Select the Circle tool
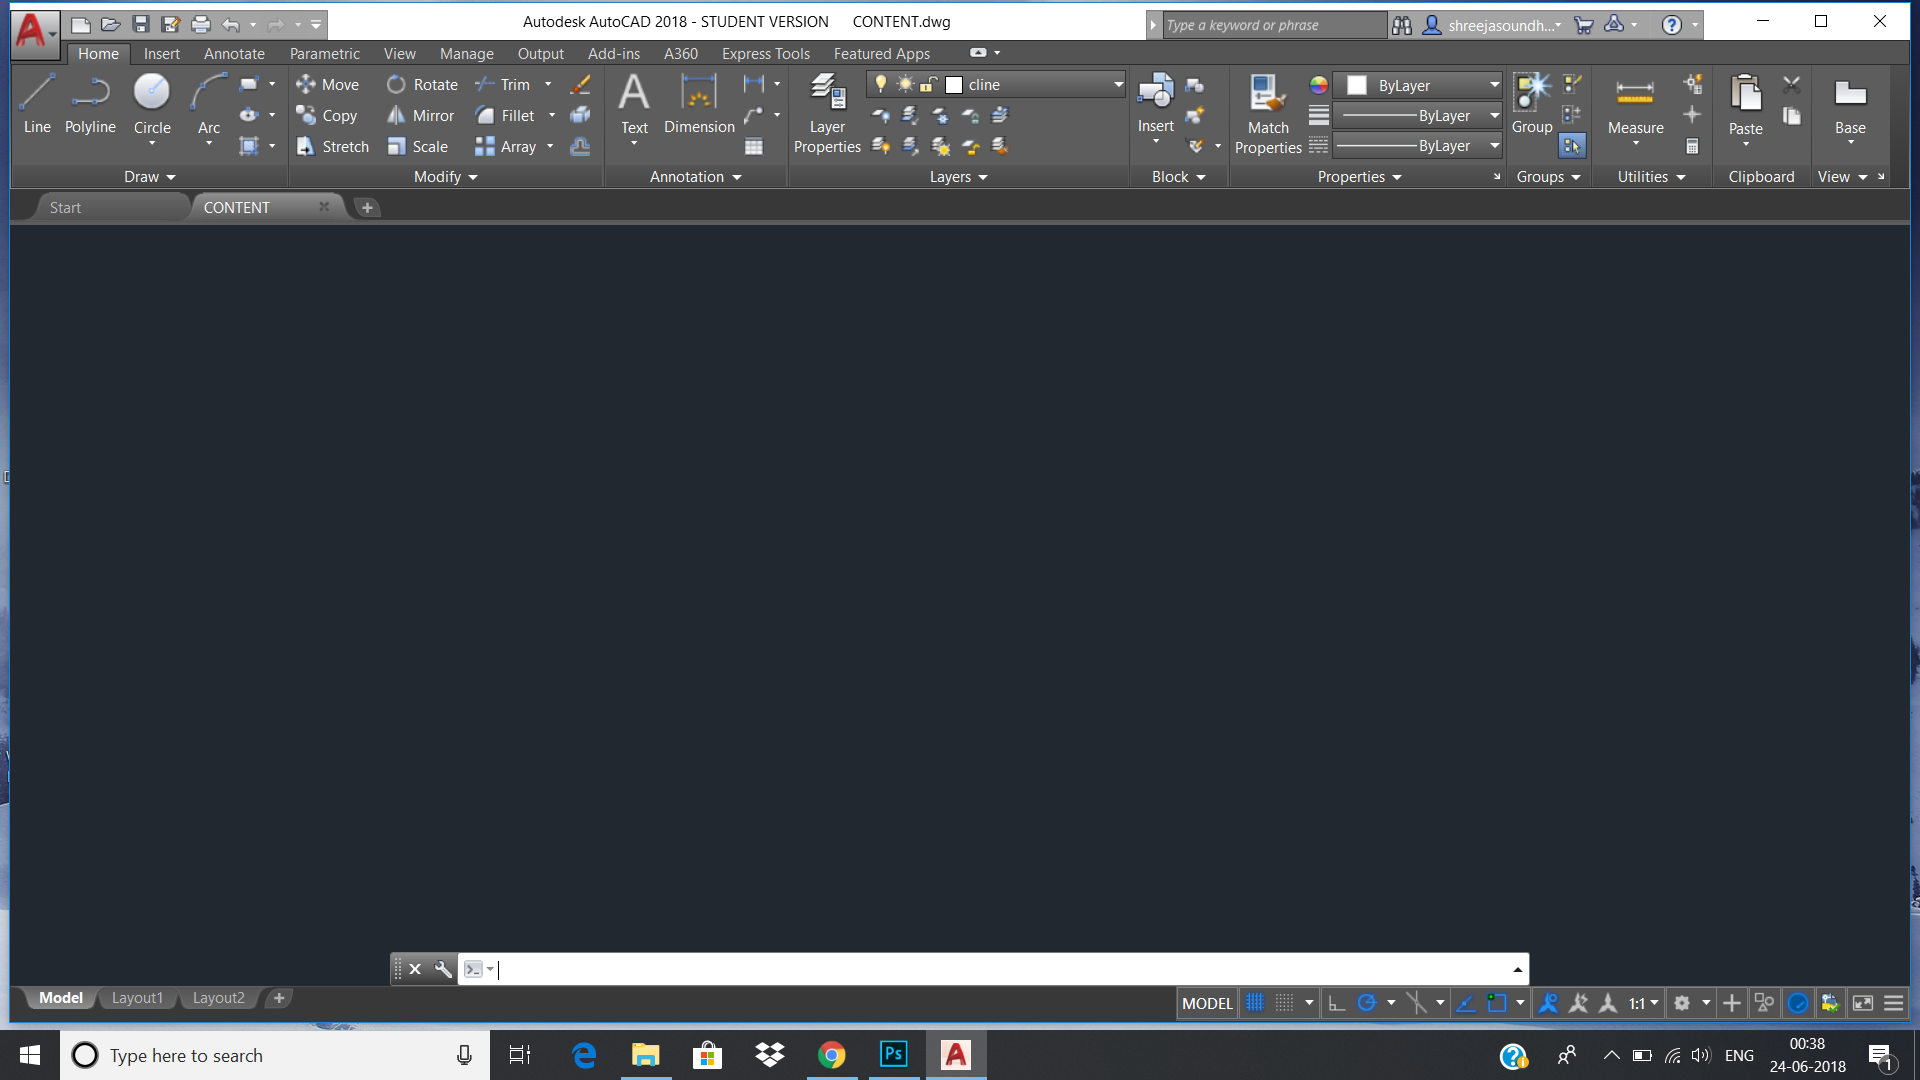1920x1080 pixels. pos(152,104)
